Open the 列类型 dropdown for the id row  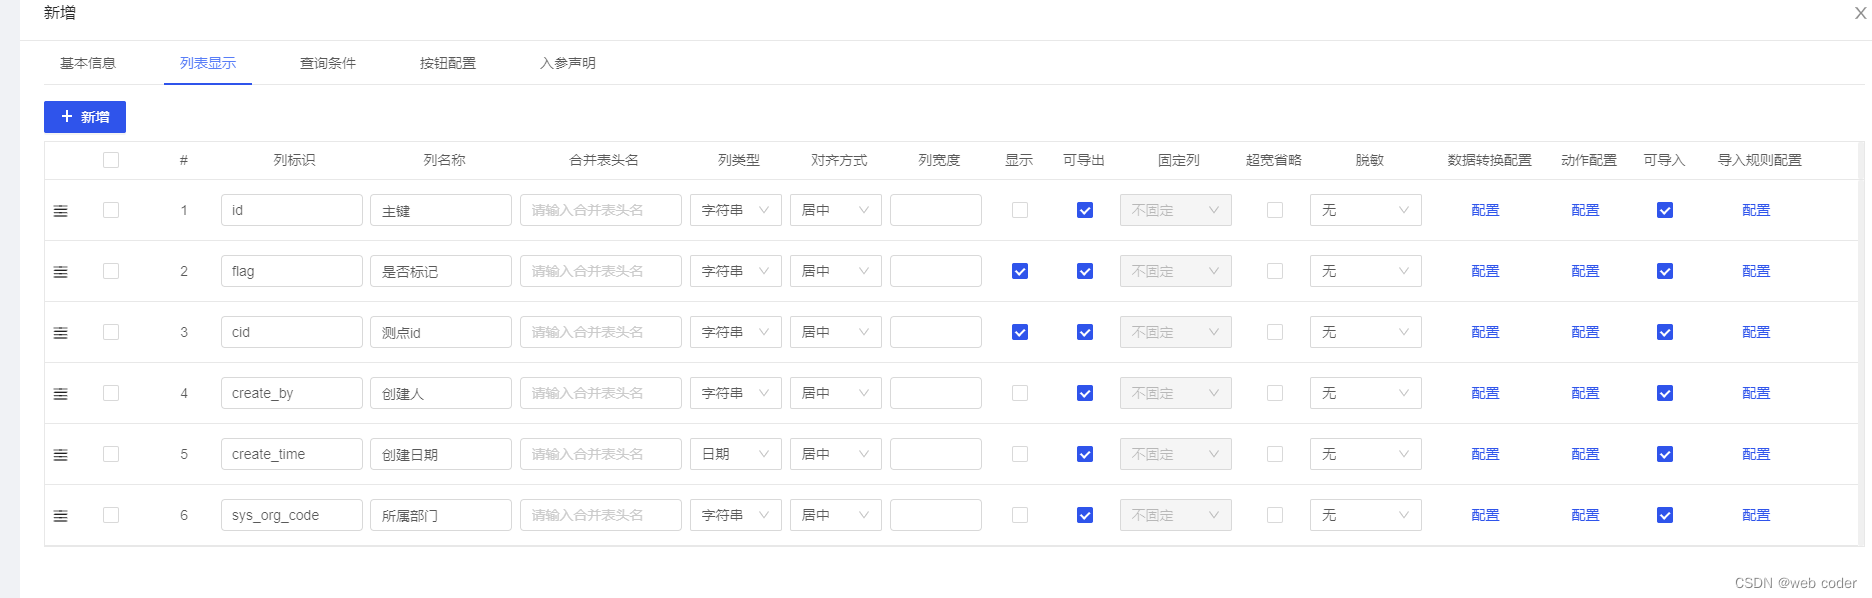(736, 210)
